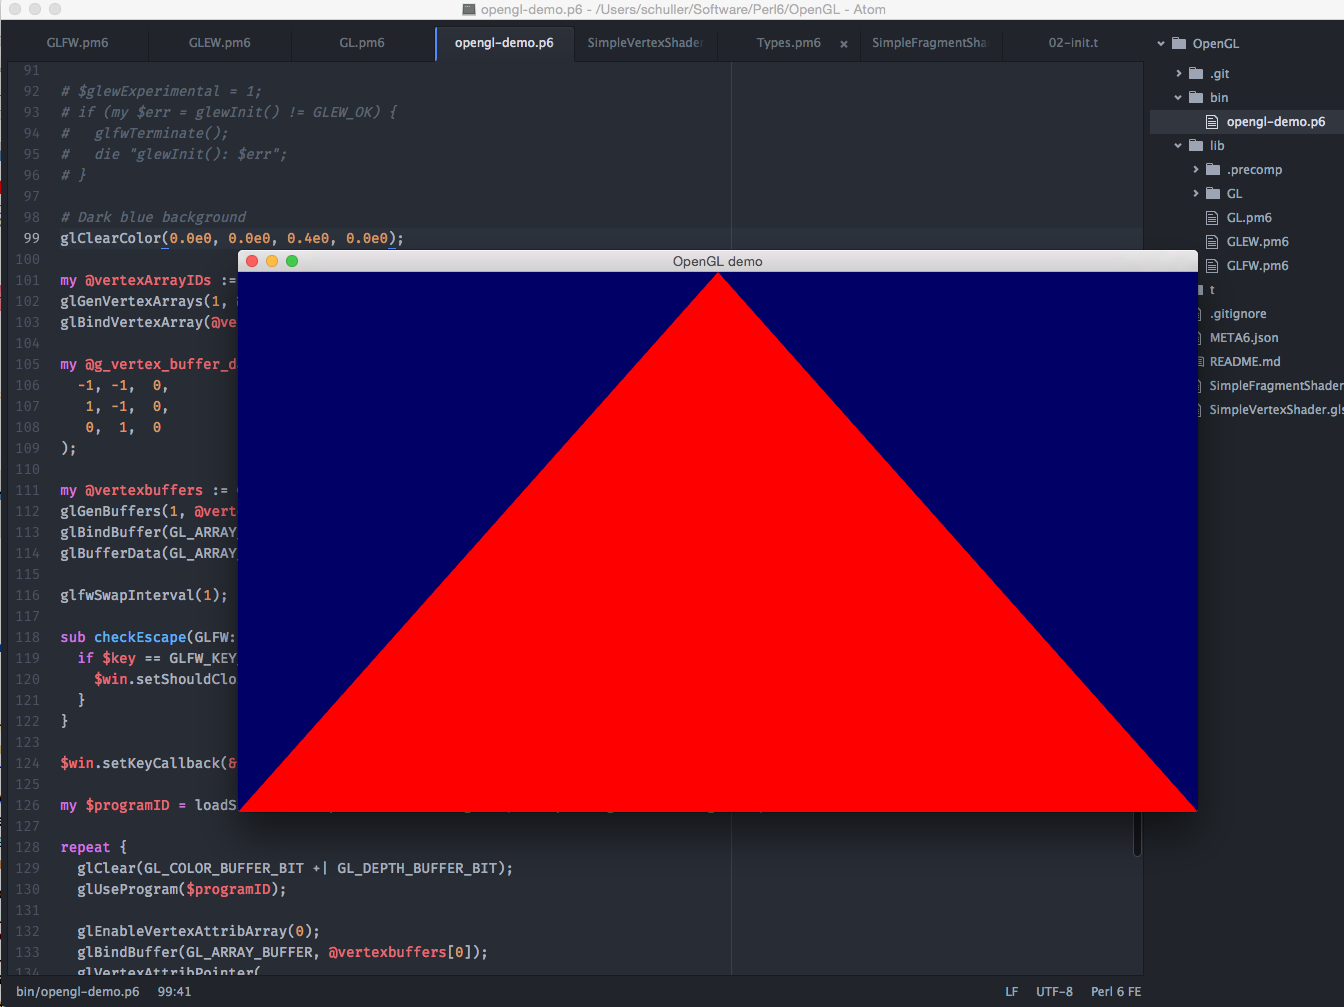The height and width of the screenshot is (1007, 1344).
Task: Open README.md in the tree view
Action: click(x=1245, y=362)
